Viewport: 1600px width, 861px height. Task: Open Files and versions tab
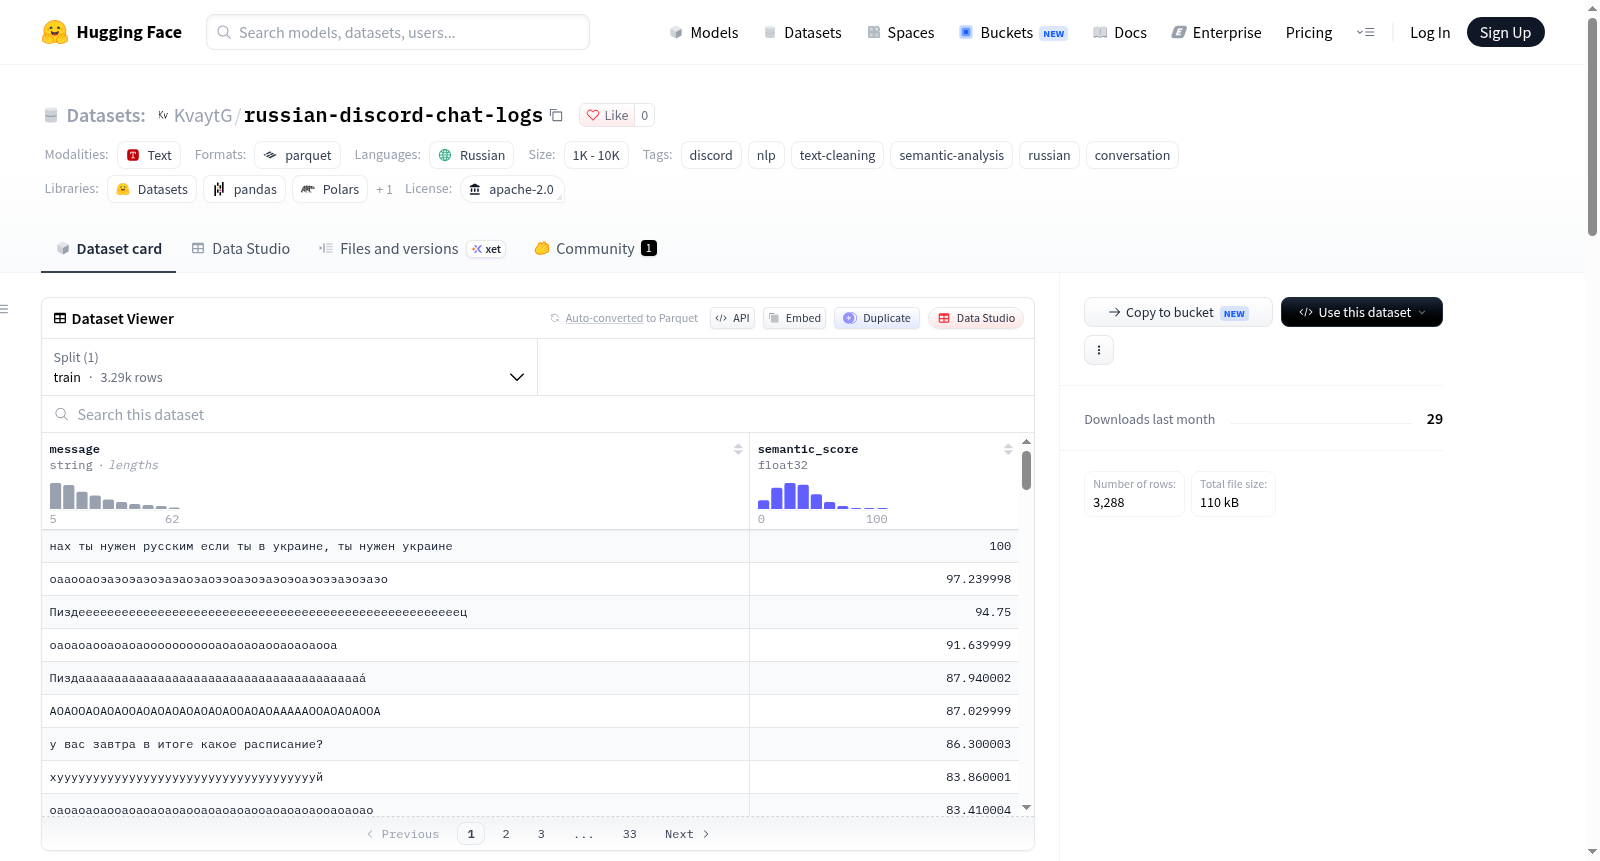(x=412, y=249)
